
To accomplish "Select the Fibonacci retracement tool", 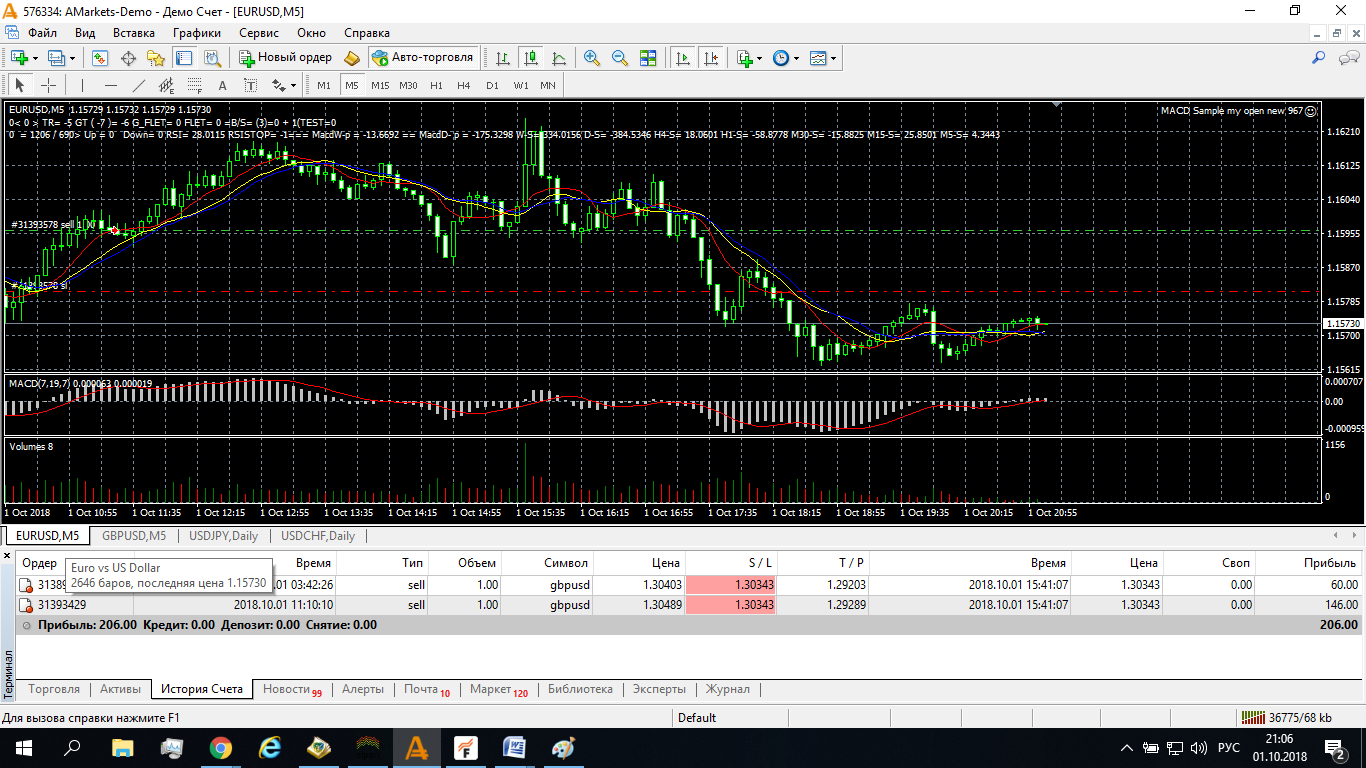I will click(x=195, y=85).
